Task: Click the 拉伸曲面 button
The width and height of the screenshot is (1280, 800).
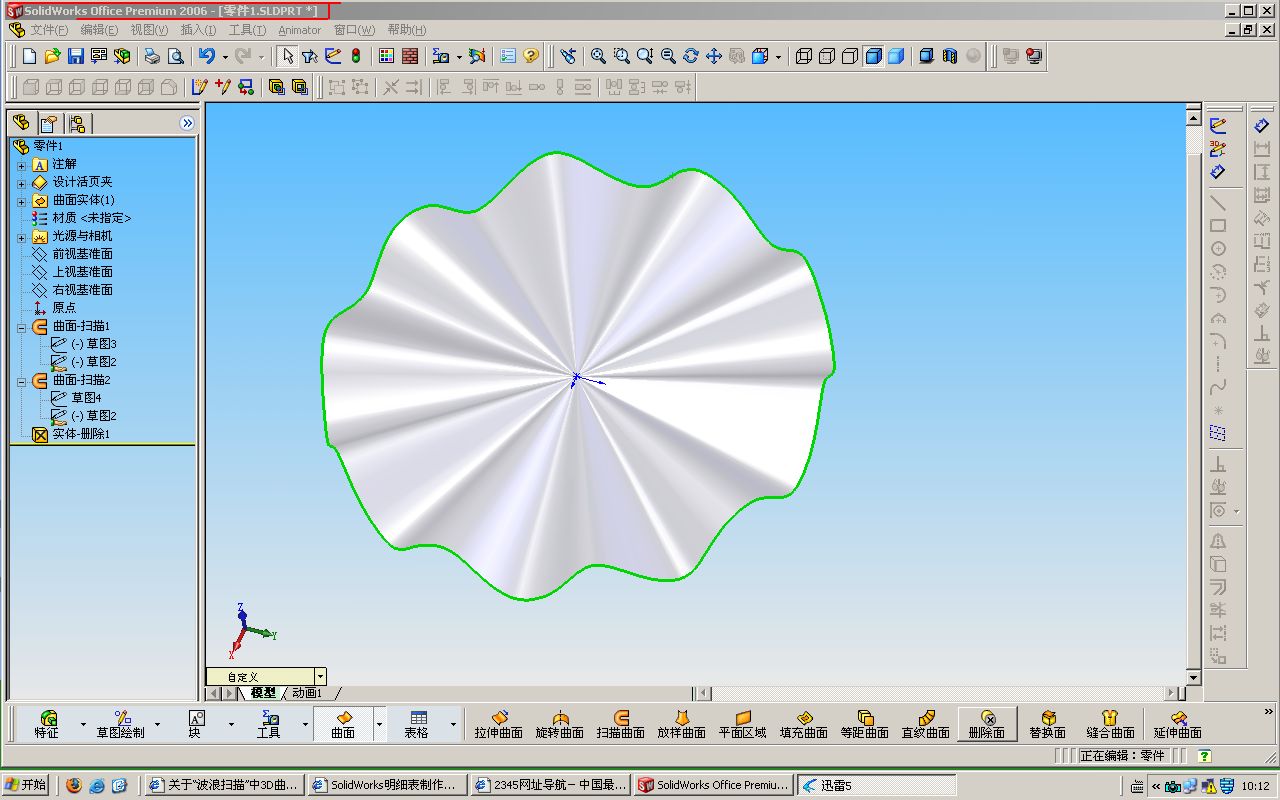Action: pos(499,724)
